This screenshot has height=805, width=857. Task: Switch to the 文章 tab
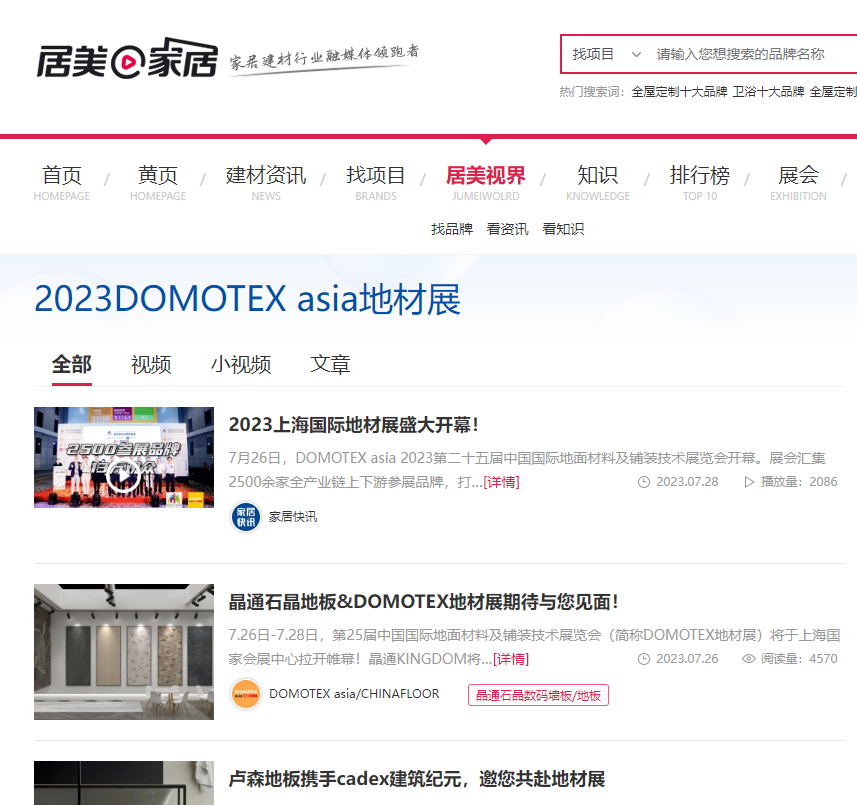330,365
